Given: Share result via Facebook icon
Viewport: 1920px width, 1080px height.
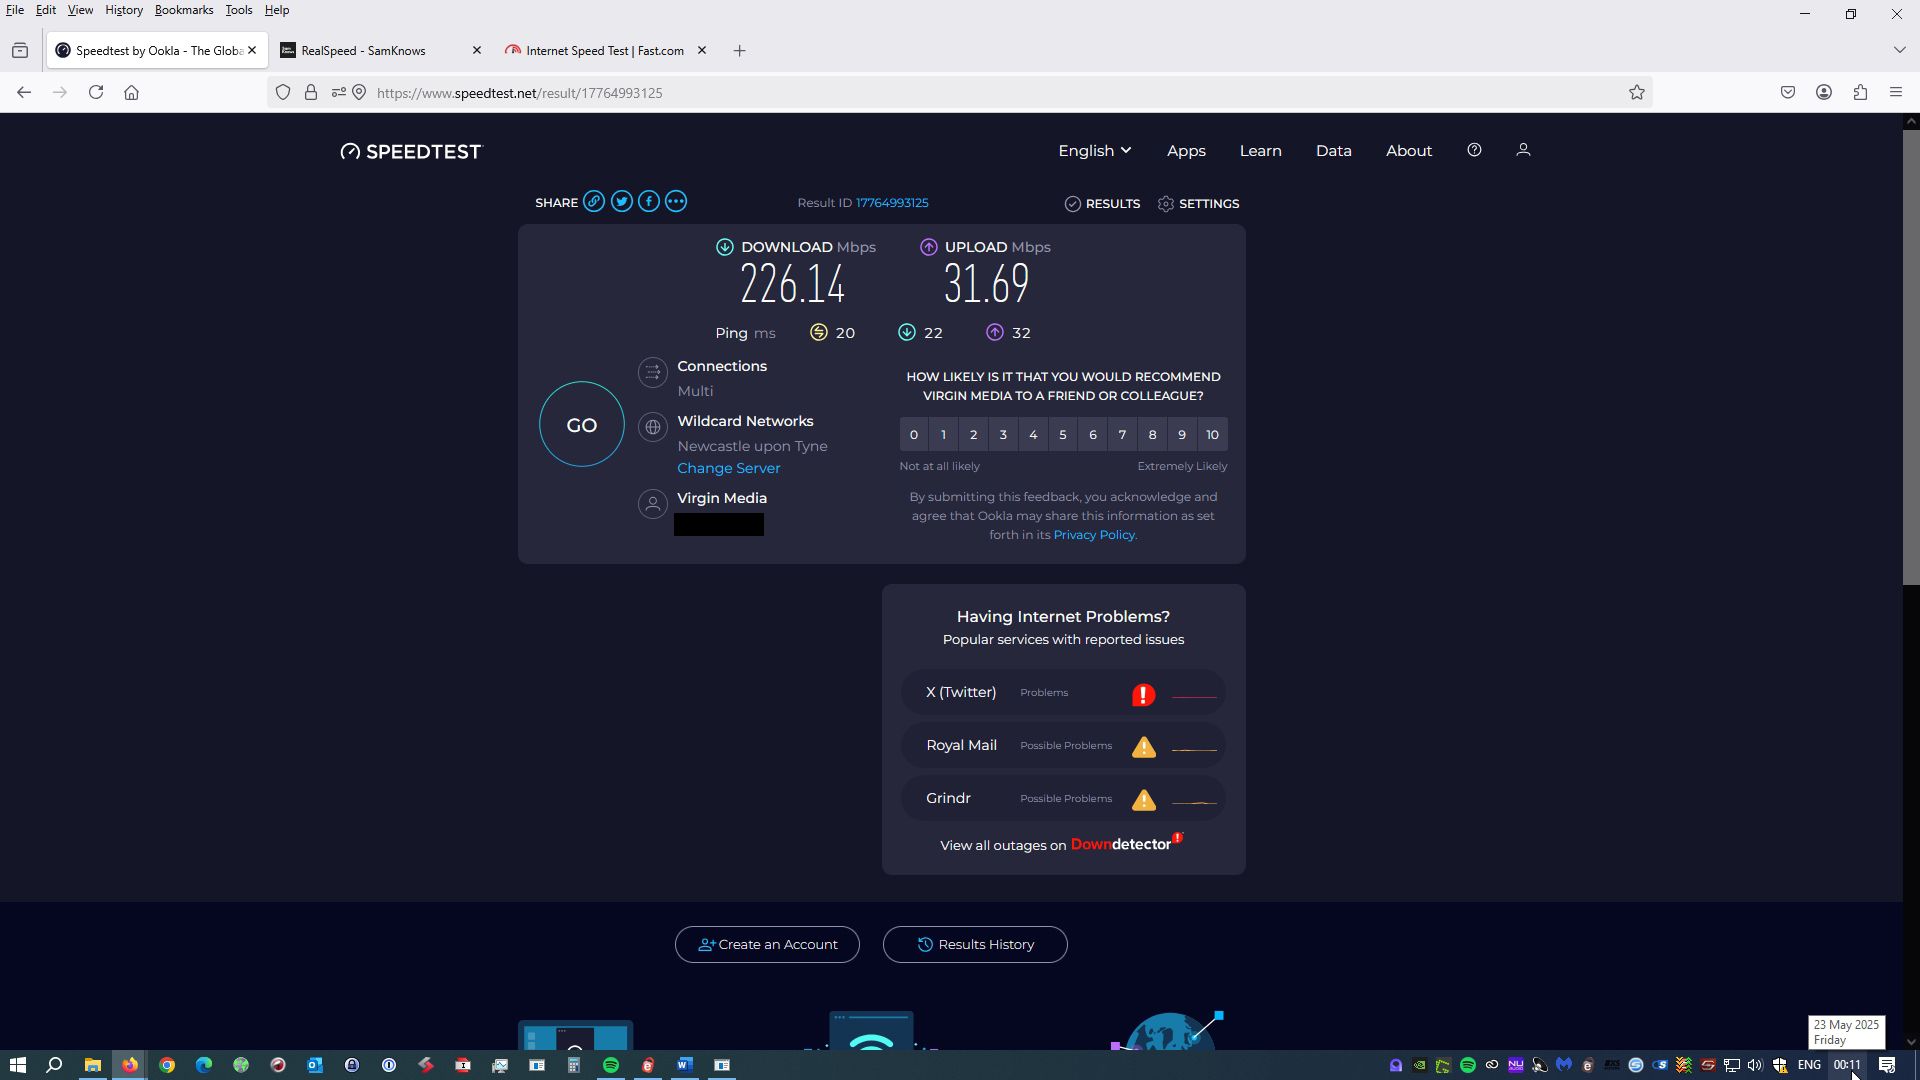Looking at the screenshot, I should tap(649, 202).
